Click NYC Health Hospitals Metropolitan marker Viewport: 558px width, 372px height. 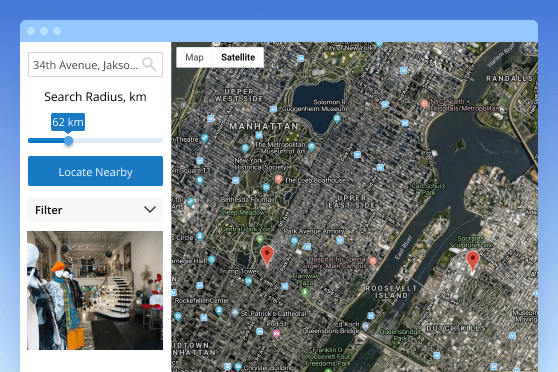click(x=424, y=104)
